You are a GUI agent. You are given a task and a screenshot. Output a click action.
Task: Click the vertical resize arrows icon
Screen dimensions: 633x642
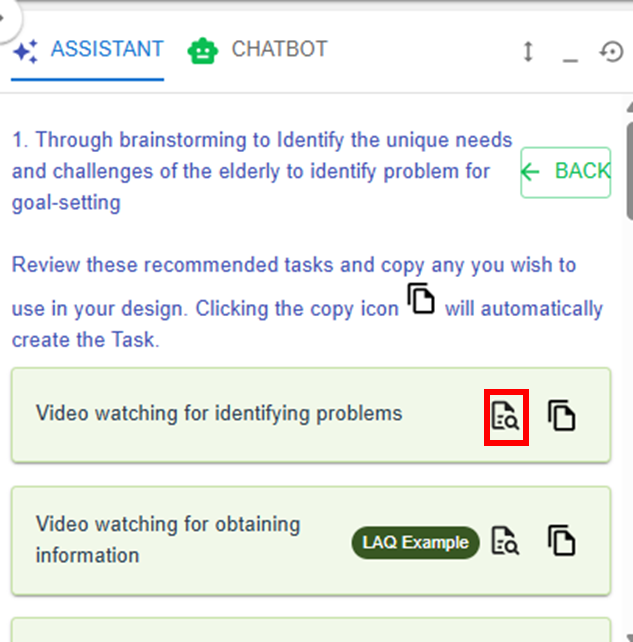click(x=528, y=51)
